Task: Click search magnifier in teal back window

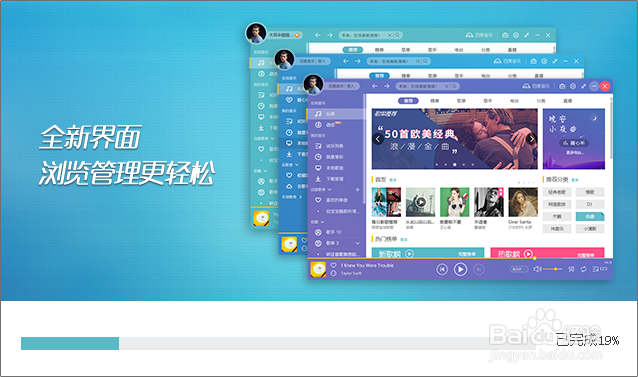Action: tap(398, 35)
